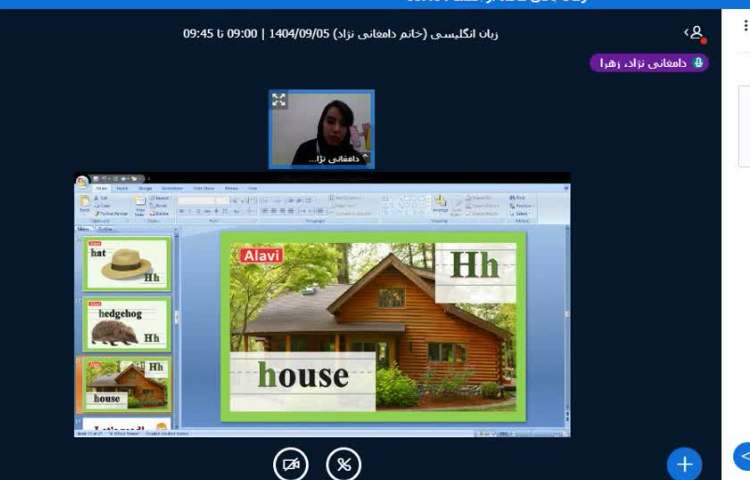750x480 pixels.
Task: Click the Cut command in Clipboard group
Action: [101, 198]
